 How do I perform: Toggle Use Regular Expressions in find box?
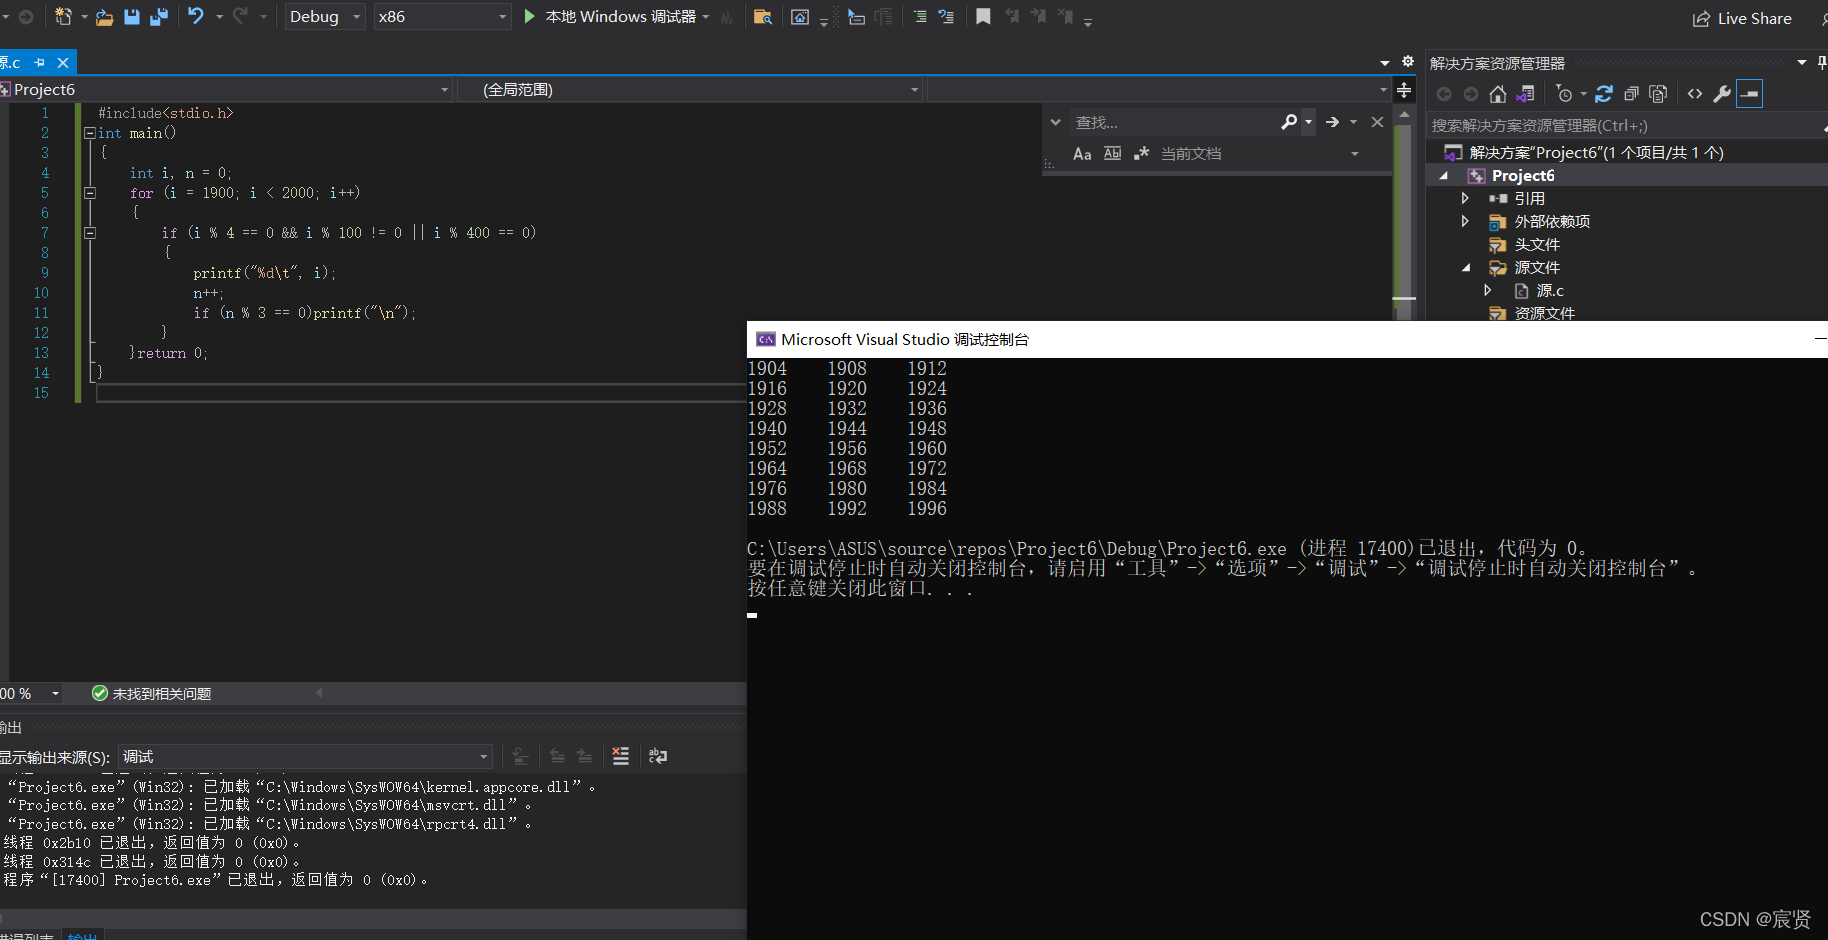tap(1141, 154)
